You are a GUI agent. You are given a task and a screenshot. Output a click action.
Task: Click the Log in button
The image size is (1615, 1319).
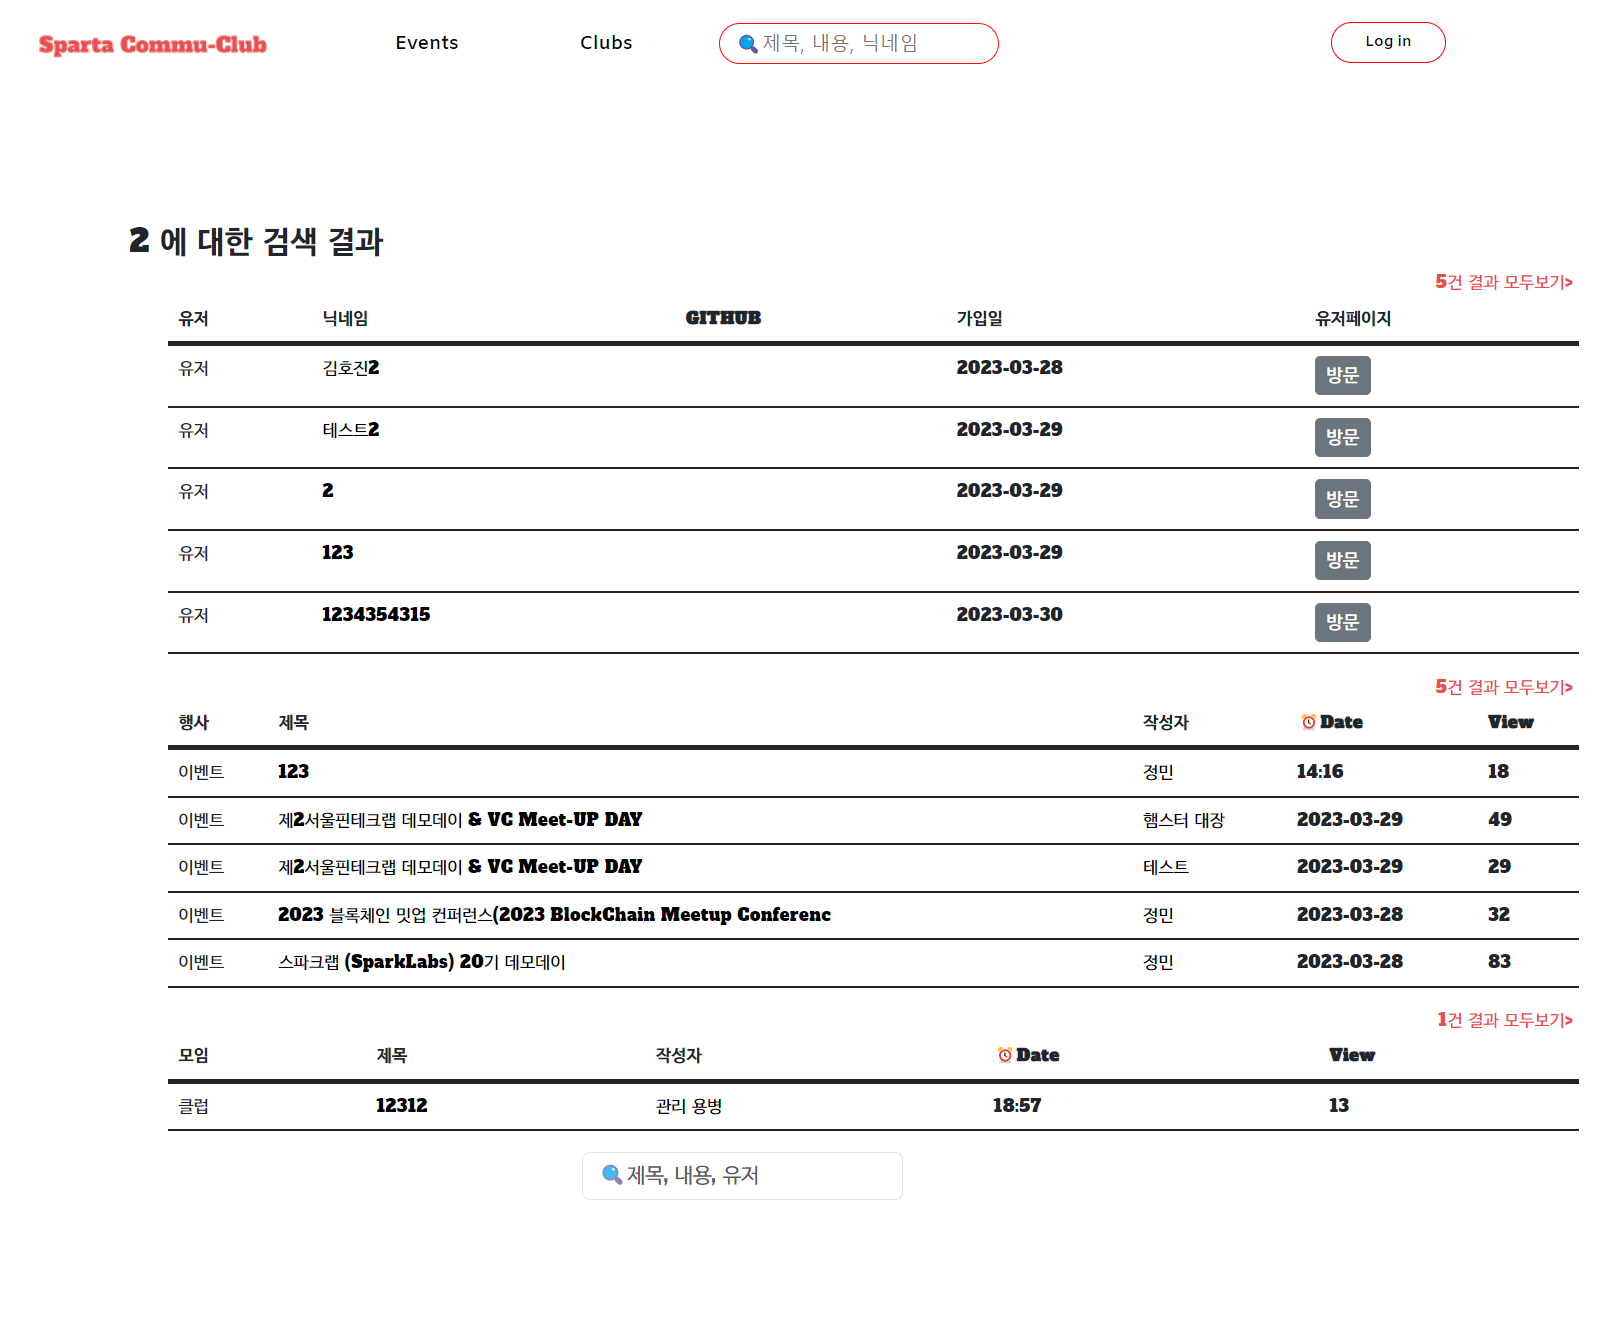(1388, 42)
